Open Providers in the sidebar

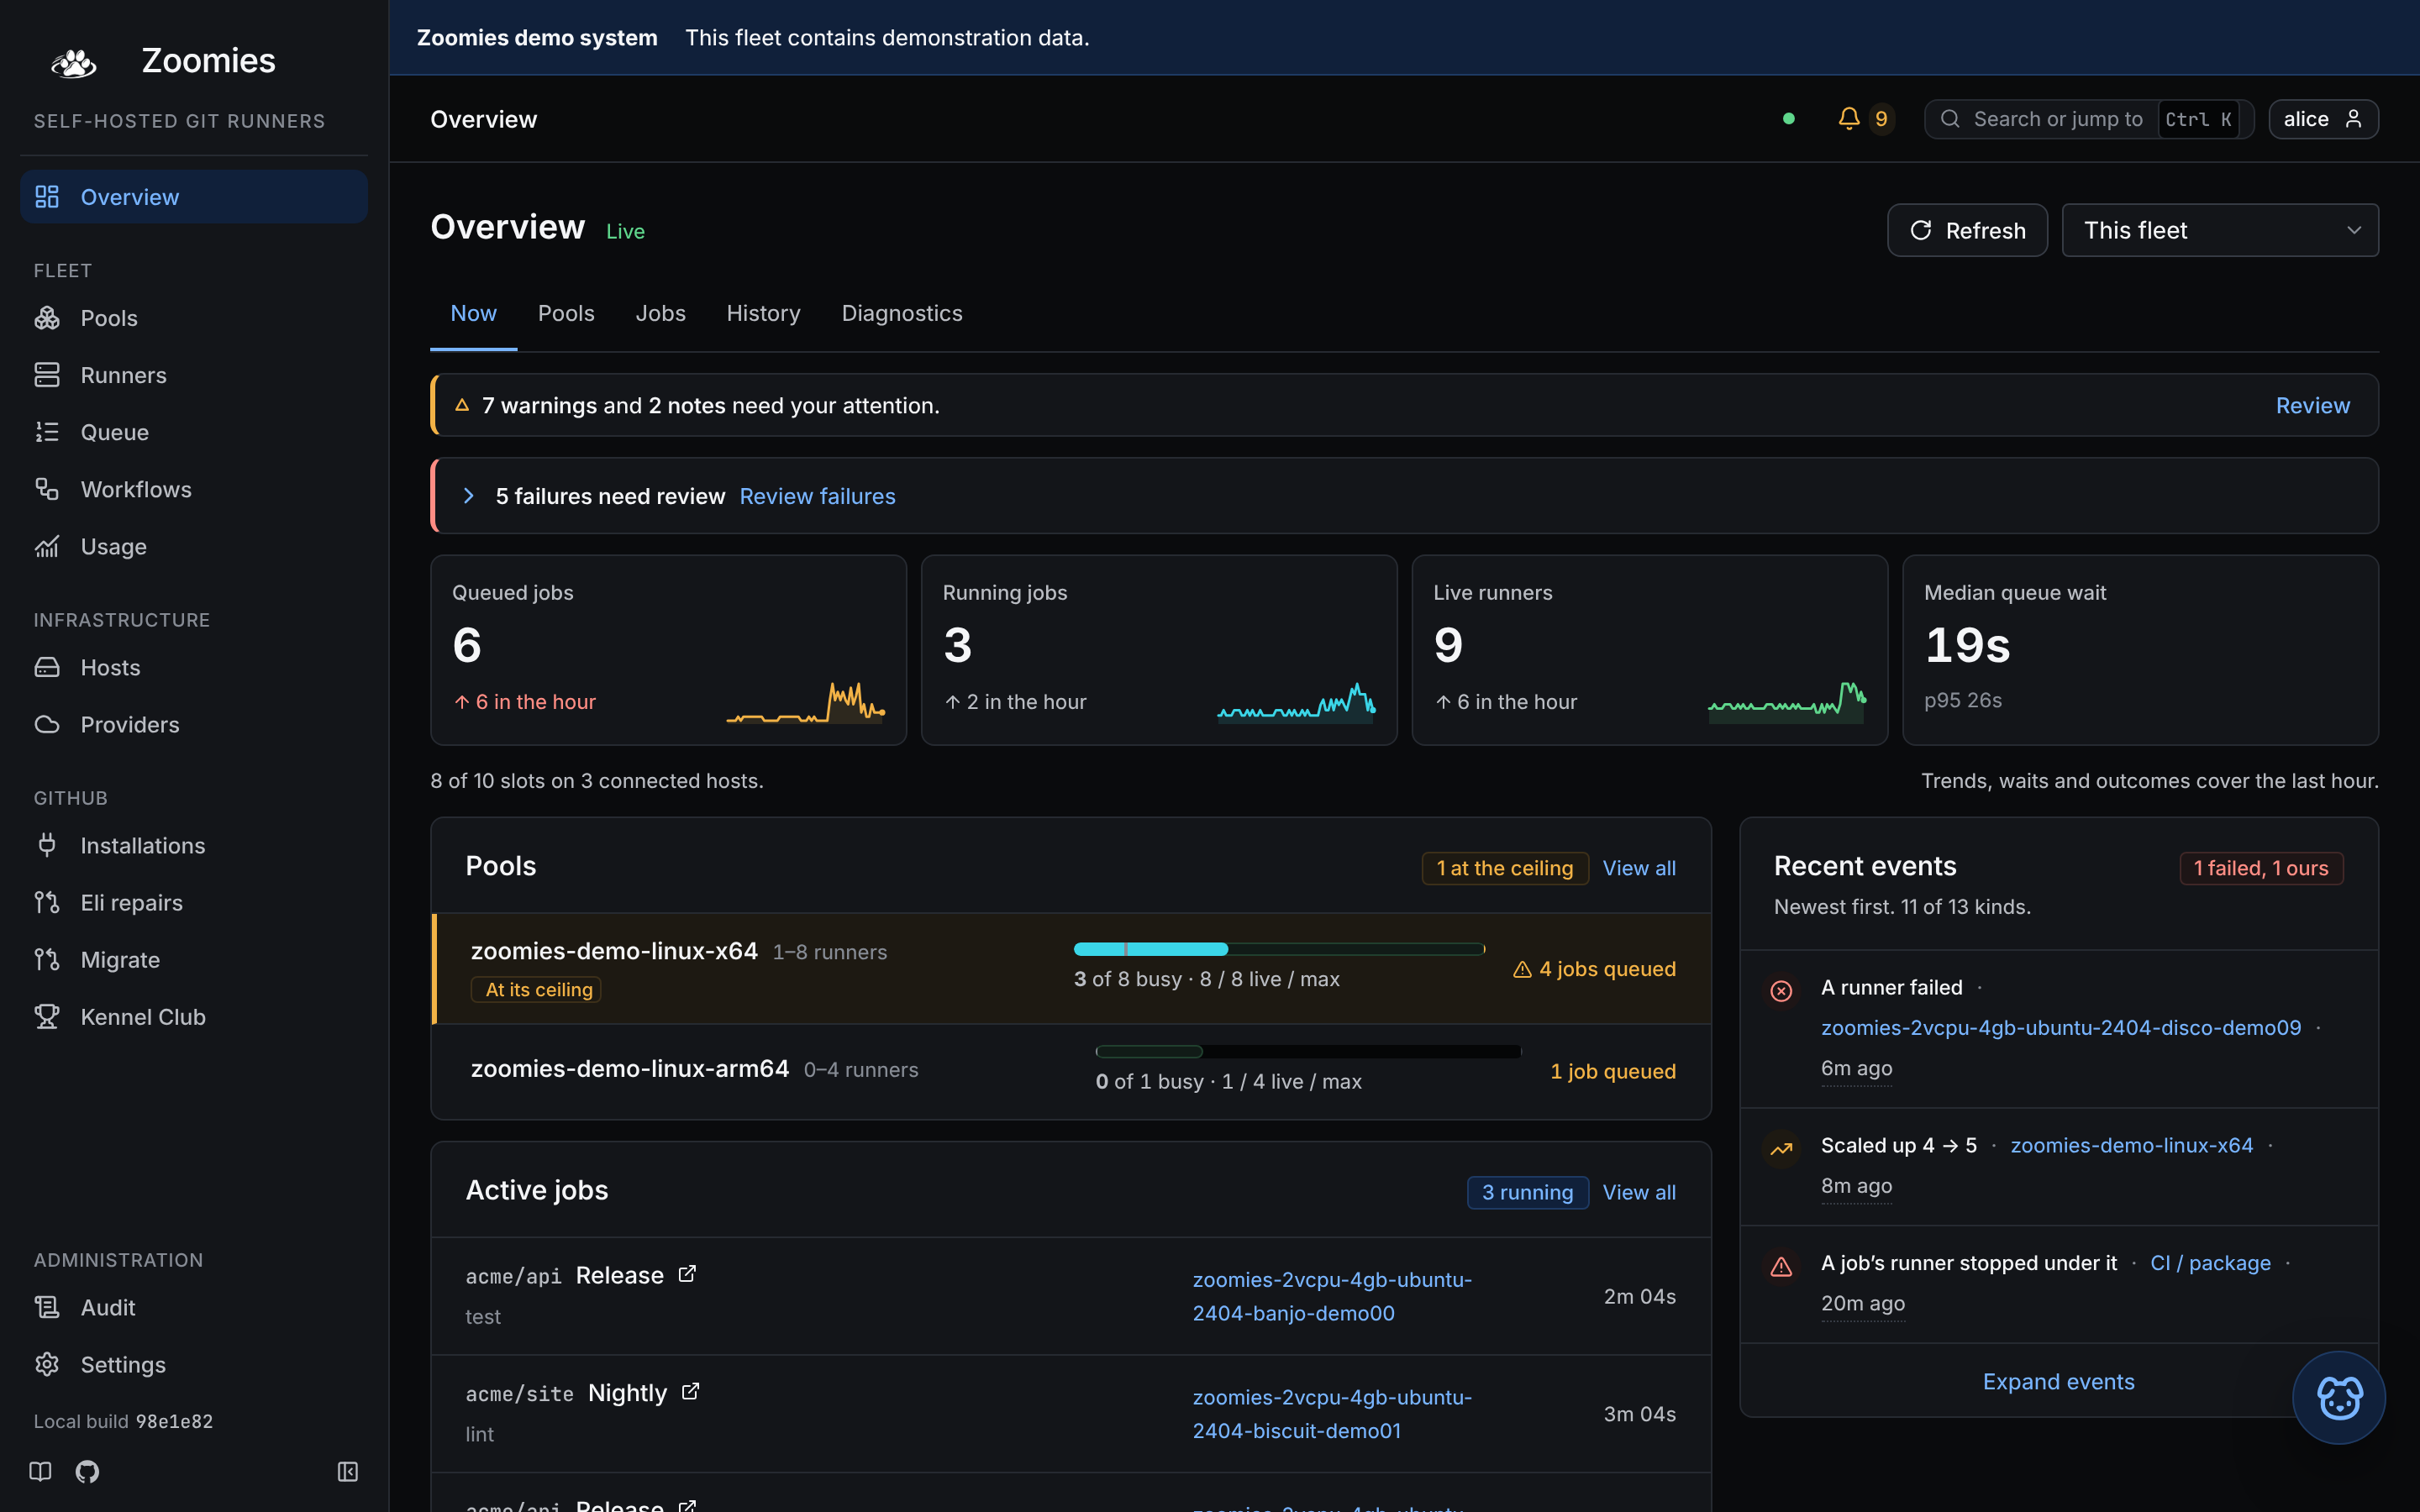coord(194,724)
